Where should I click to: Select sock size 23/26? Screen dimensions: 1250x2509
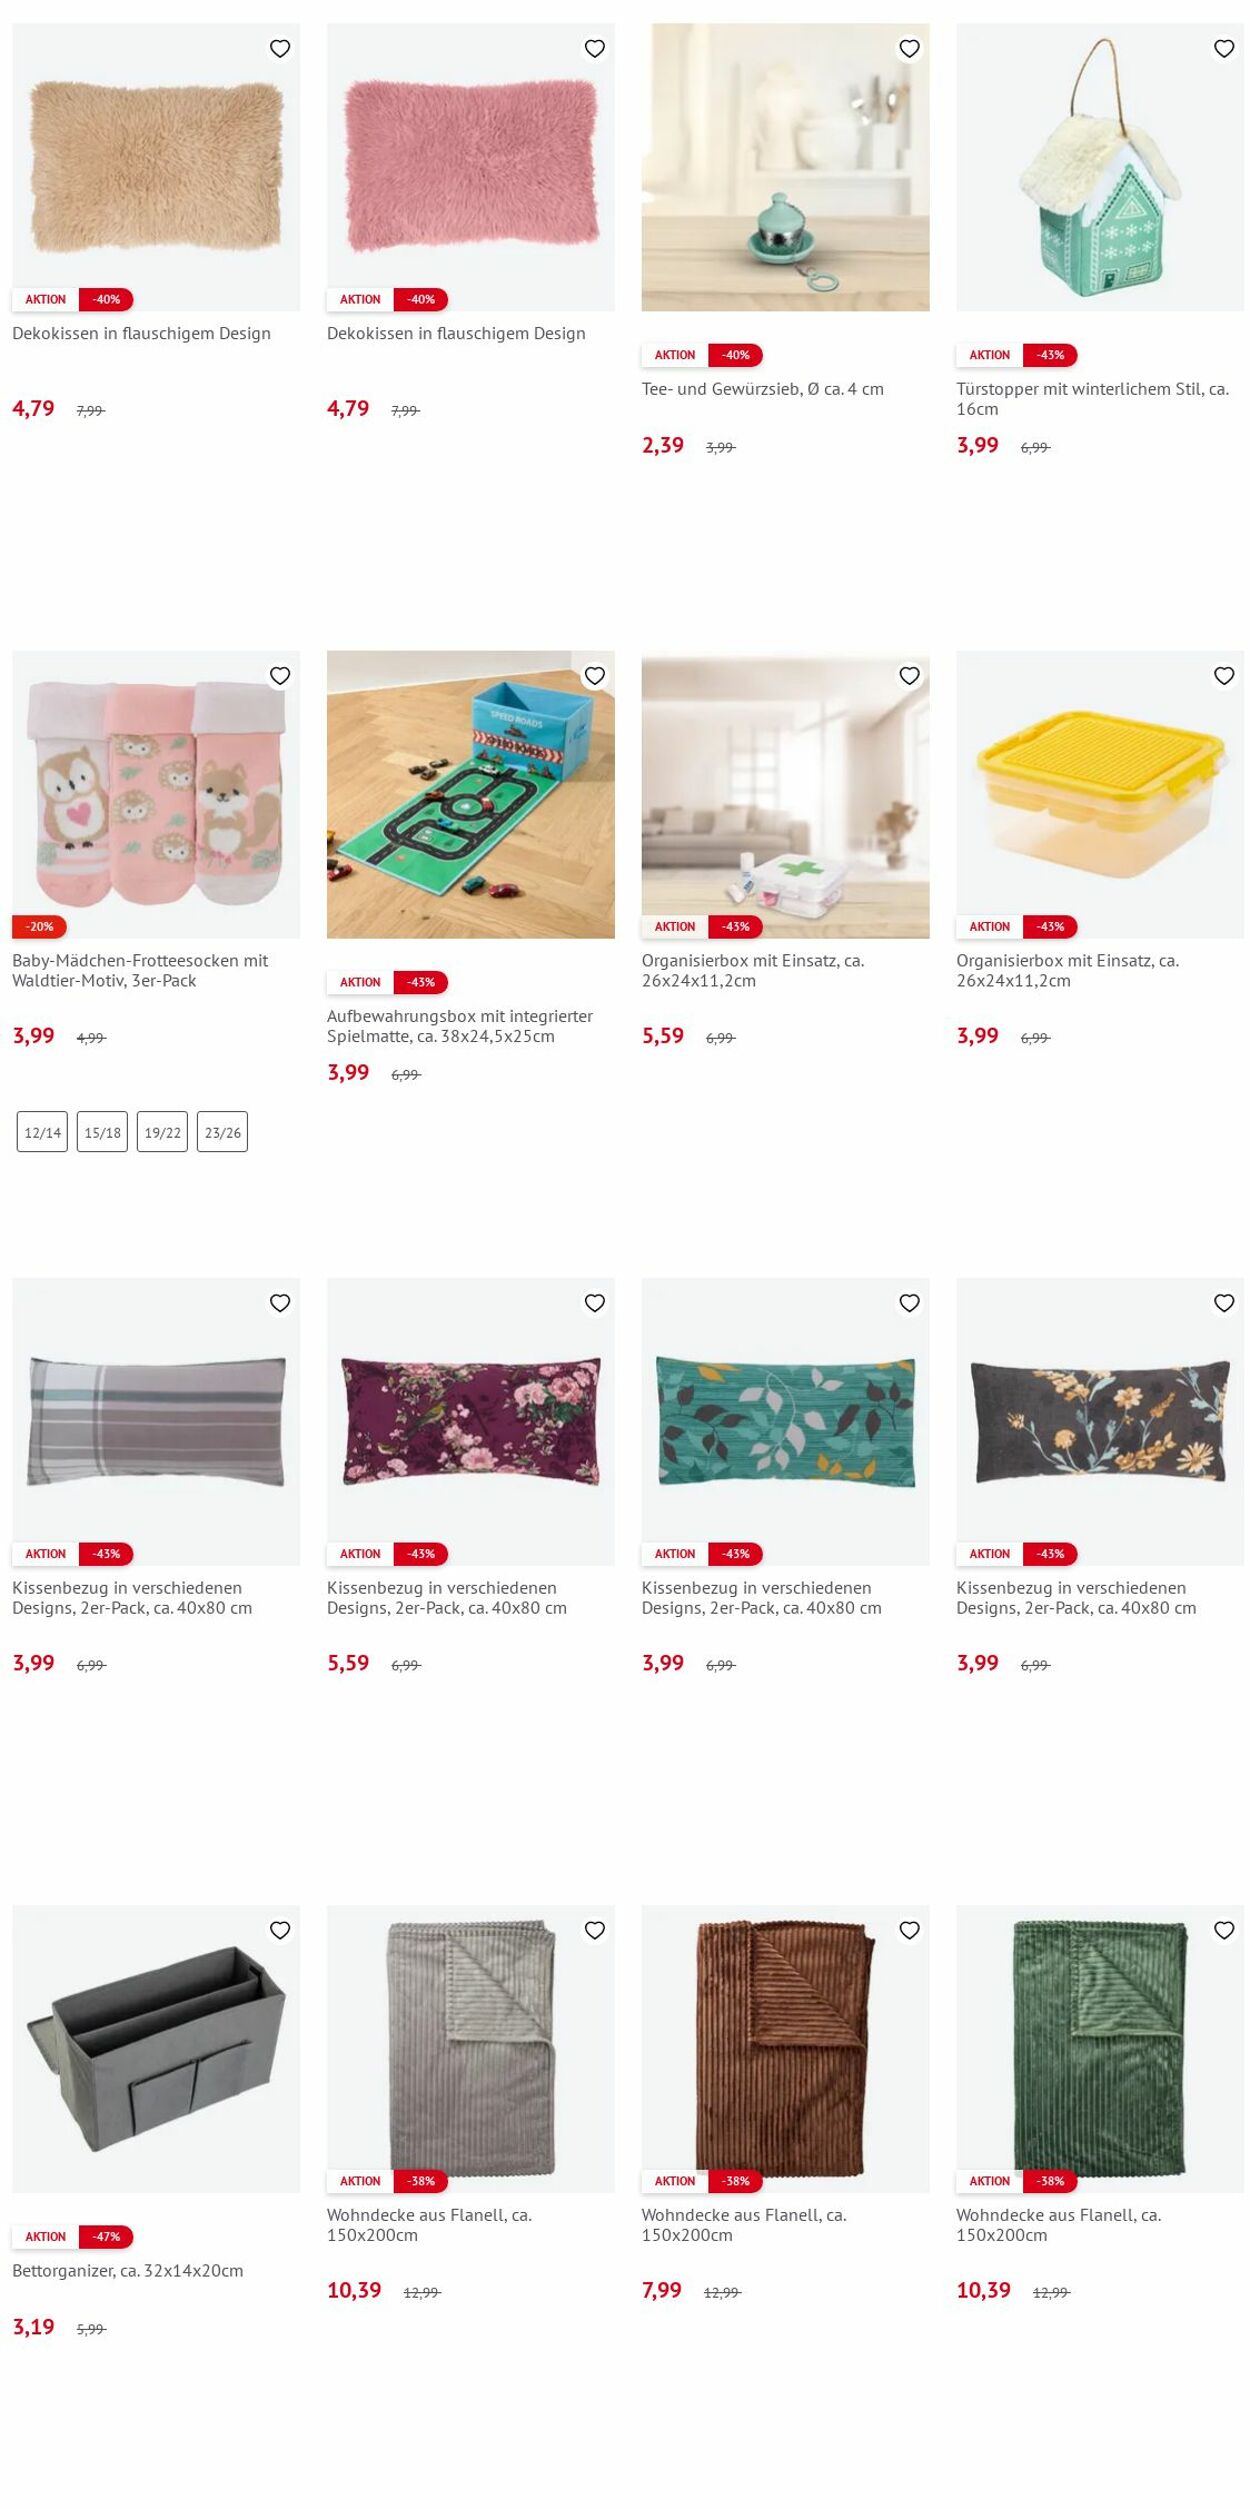point(222,1132)
